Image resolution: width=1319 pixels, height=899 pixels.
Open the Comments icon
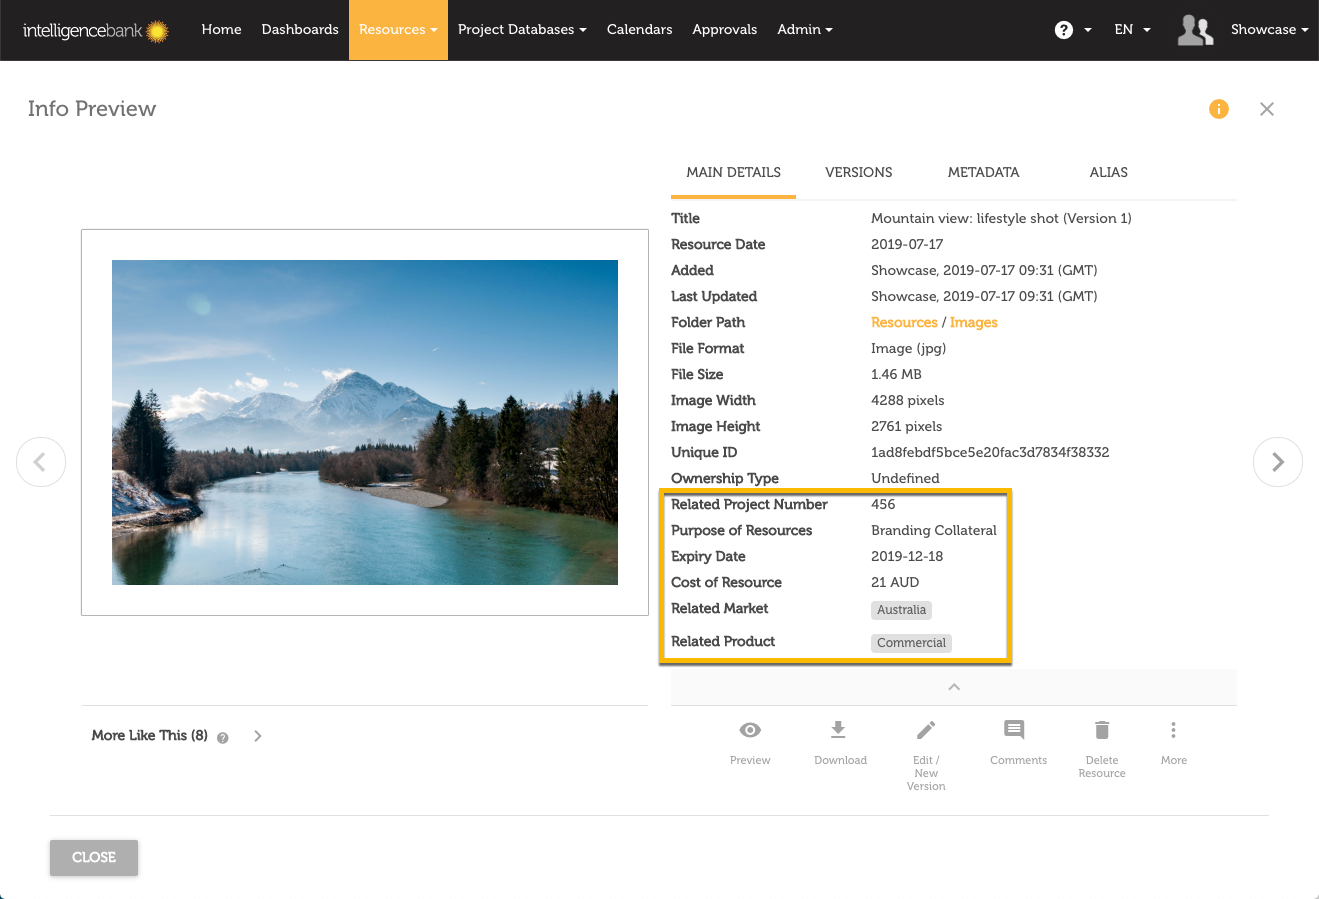[x=1014, y=730]
